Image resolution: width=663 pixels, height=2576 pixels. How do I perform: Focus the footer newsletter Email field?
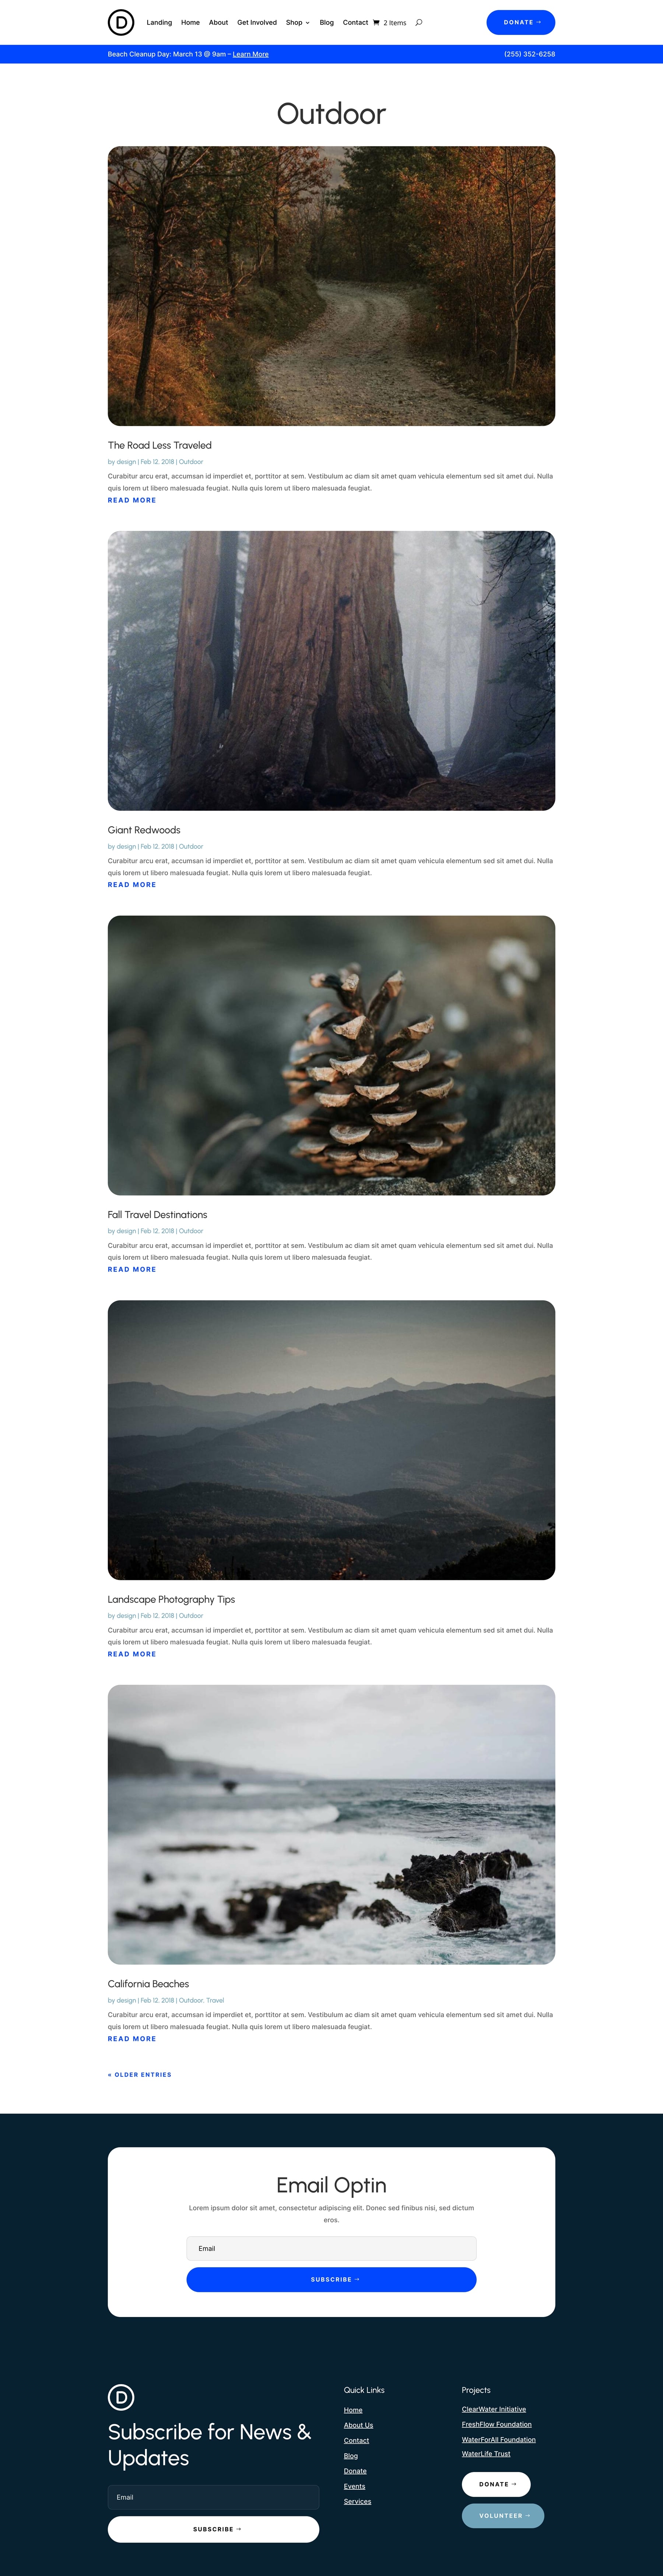click(x=213, y=2497)
